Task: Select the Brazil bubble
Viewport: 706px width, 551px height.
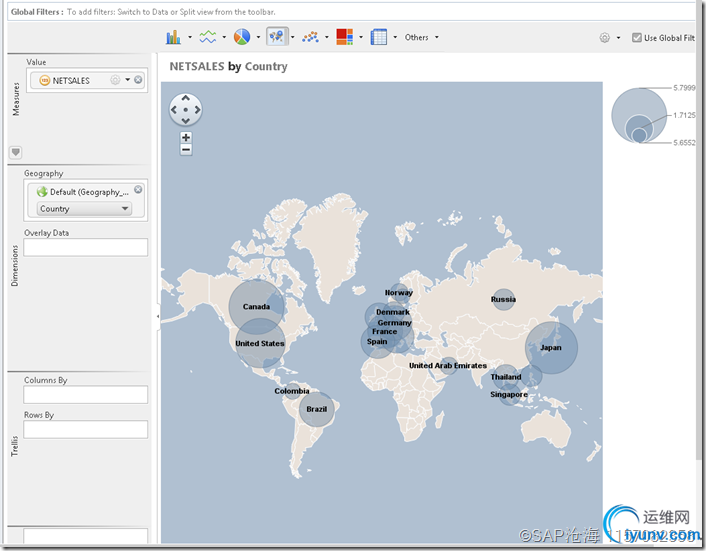Action: 317,409
